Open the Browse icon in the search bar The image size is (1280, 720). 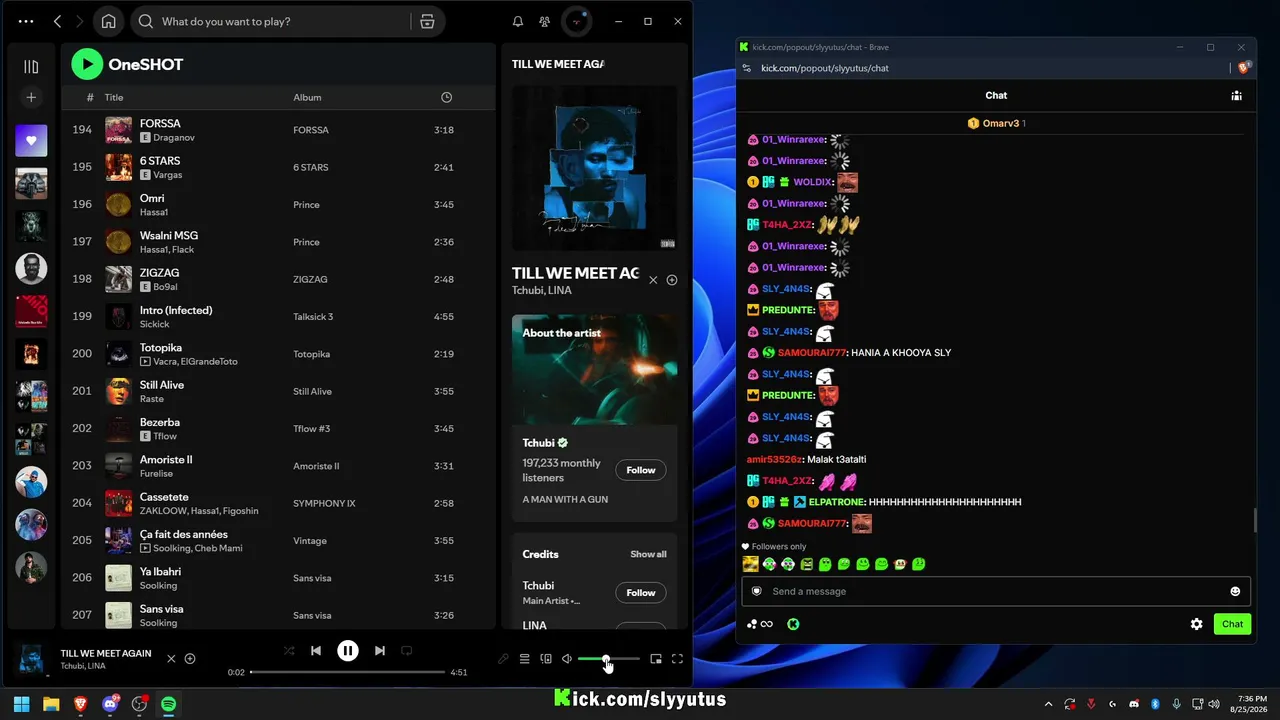point(427,21)
